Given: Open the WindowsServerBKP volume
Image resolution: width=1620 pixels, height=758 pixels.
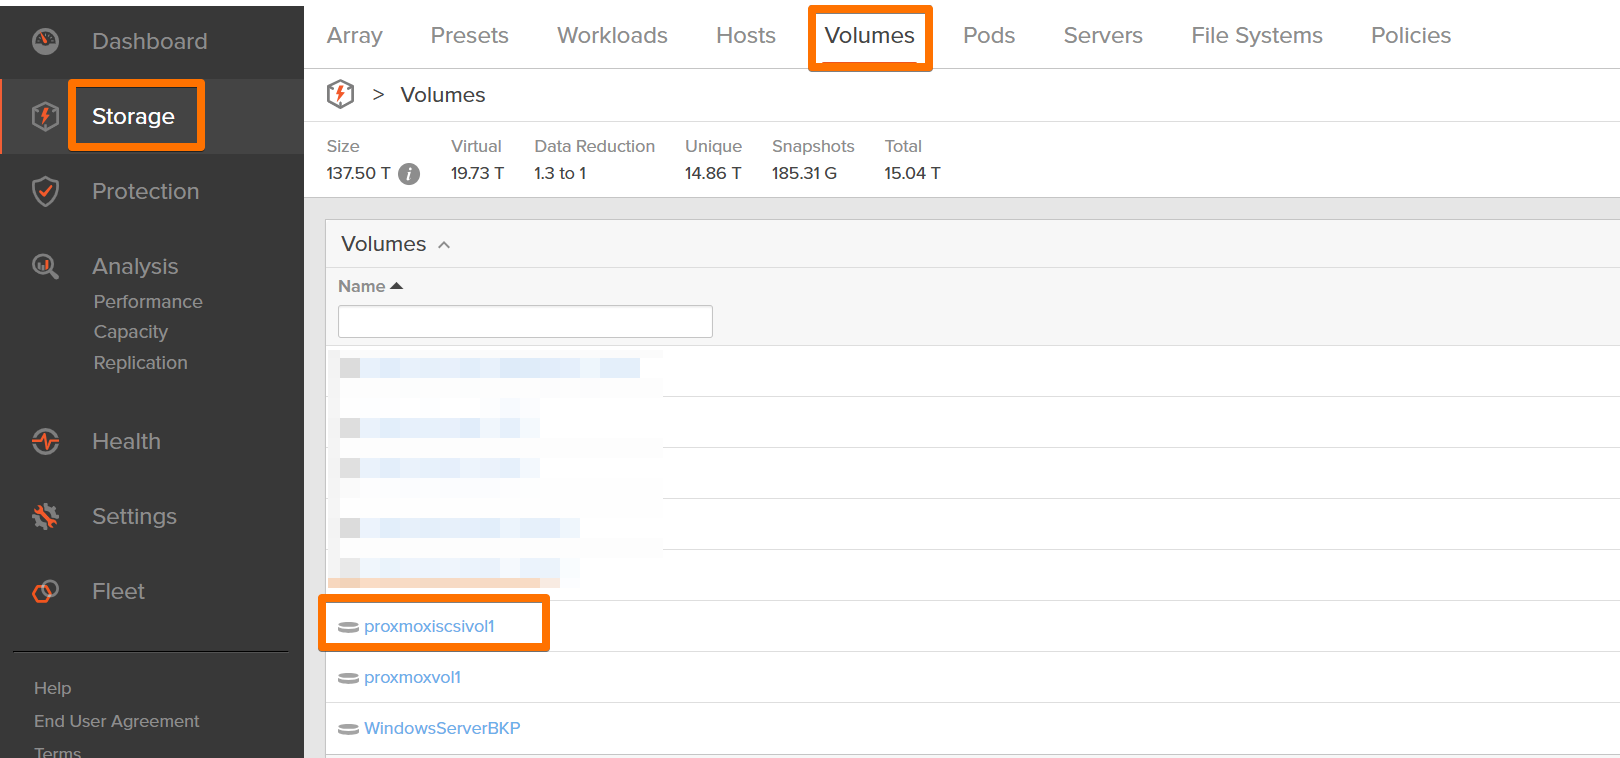Looking at the screenshot, I should pyautogui.click(x=442, y=728).
